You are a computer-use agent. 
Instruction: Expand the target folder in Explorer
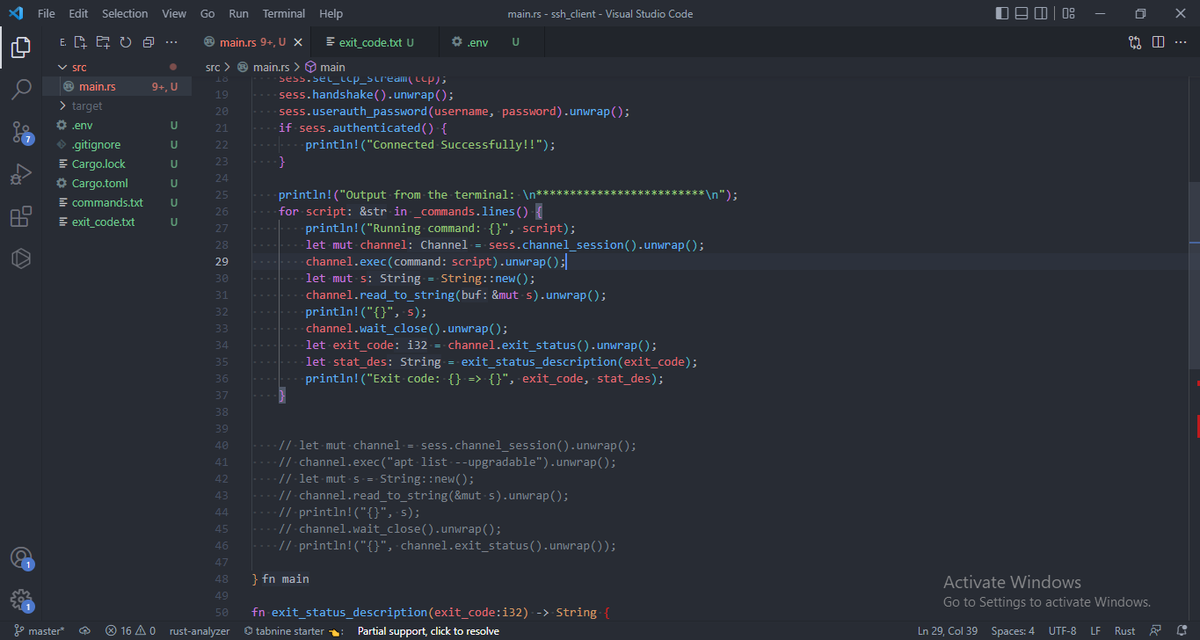118,106
